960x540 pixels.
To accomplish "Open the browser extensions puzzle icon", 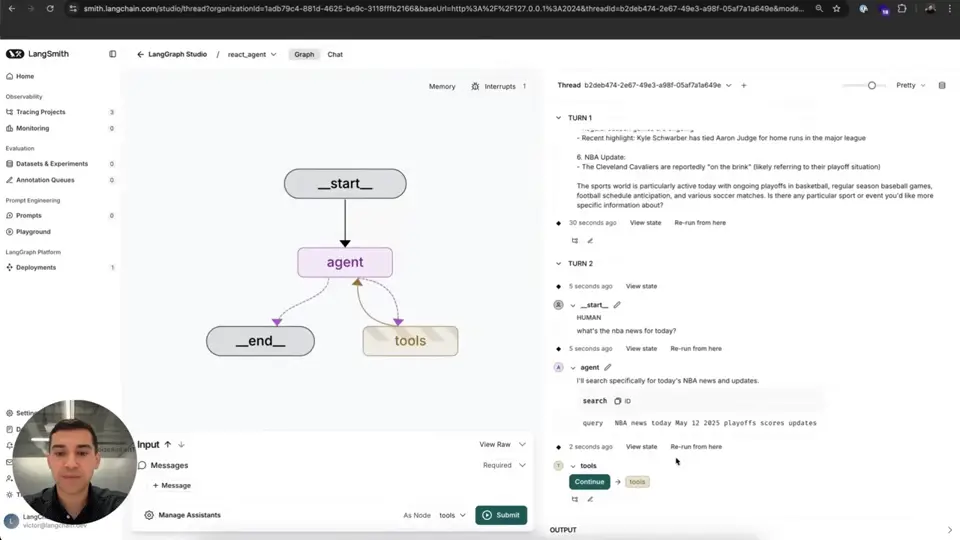I will [902, 9].
